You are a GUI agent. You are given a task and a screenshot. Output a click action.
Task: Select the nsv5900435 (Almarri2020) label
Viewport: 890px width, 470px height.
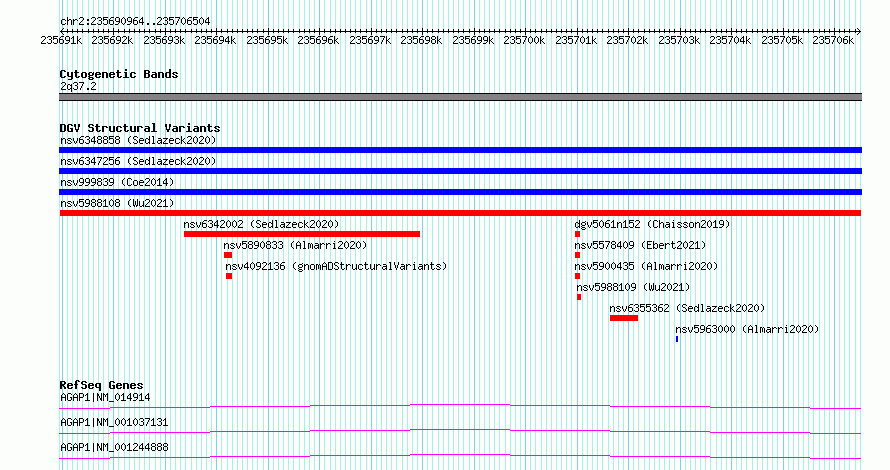(x=646, y=266)
